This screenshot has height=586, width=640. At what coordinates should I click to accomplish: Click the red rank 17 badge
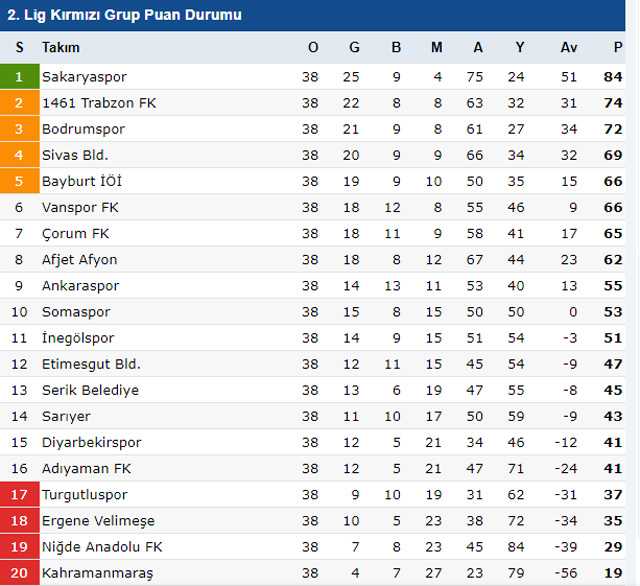coord(18,495)
